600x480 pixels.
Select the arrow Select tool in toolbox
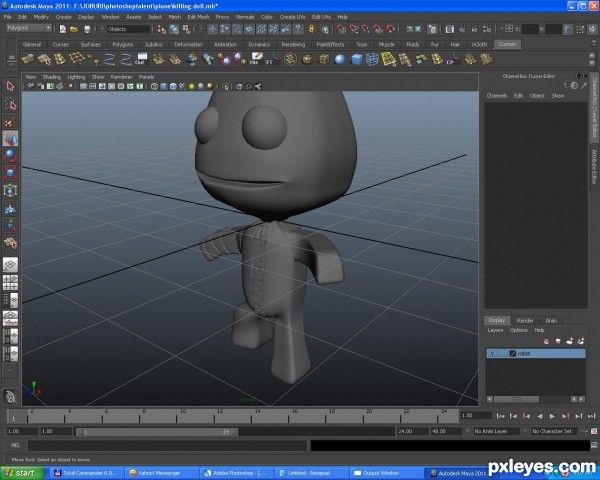10,87
